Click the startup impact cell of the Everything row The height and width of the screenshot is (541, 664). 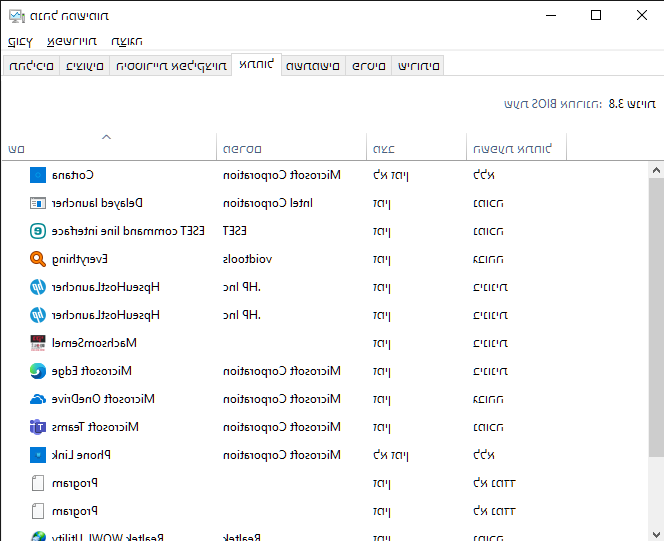(488, 259)
